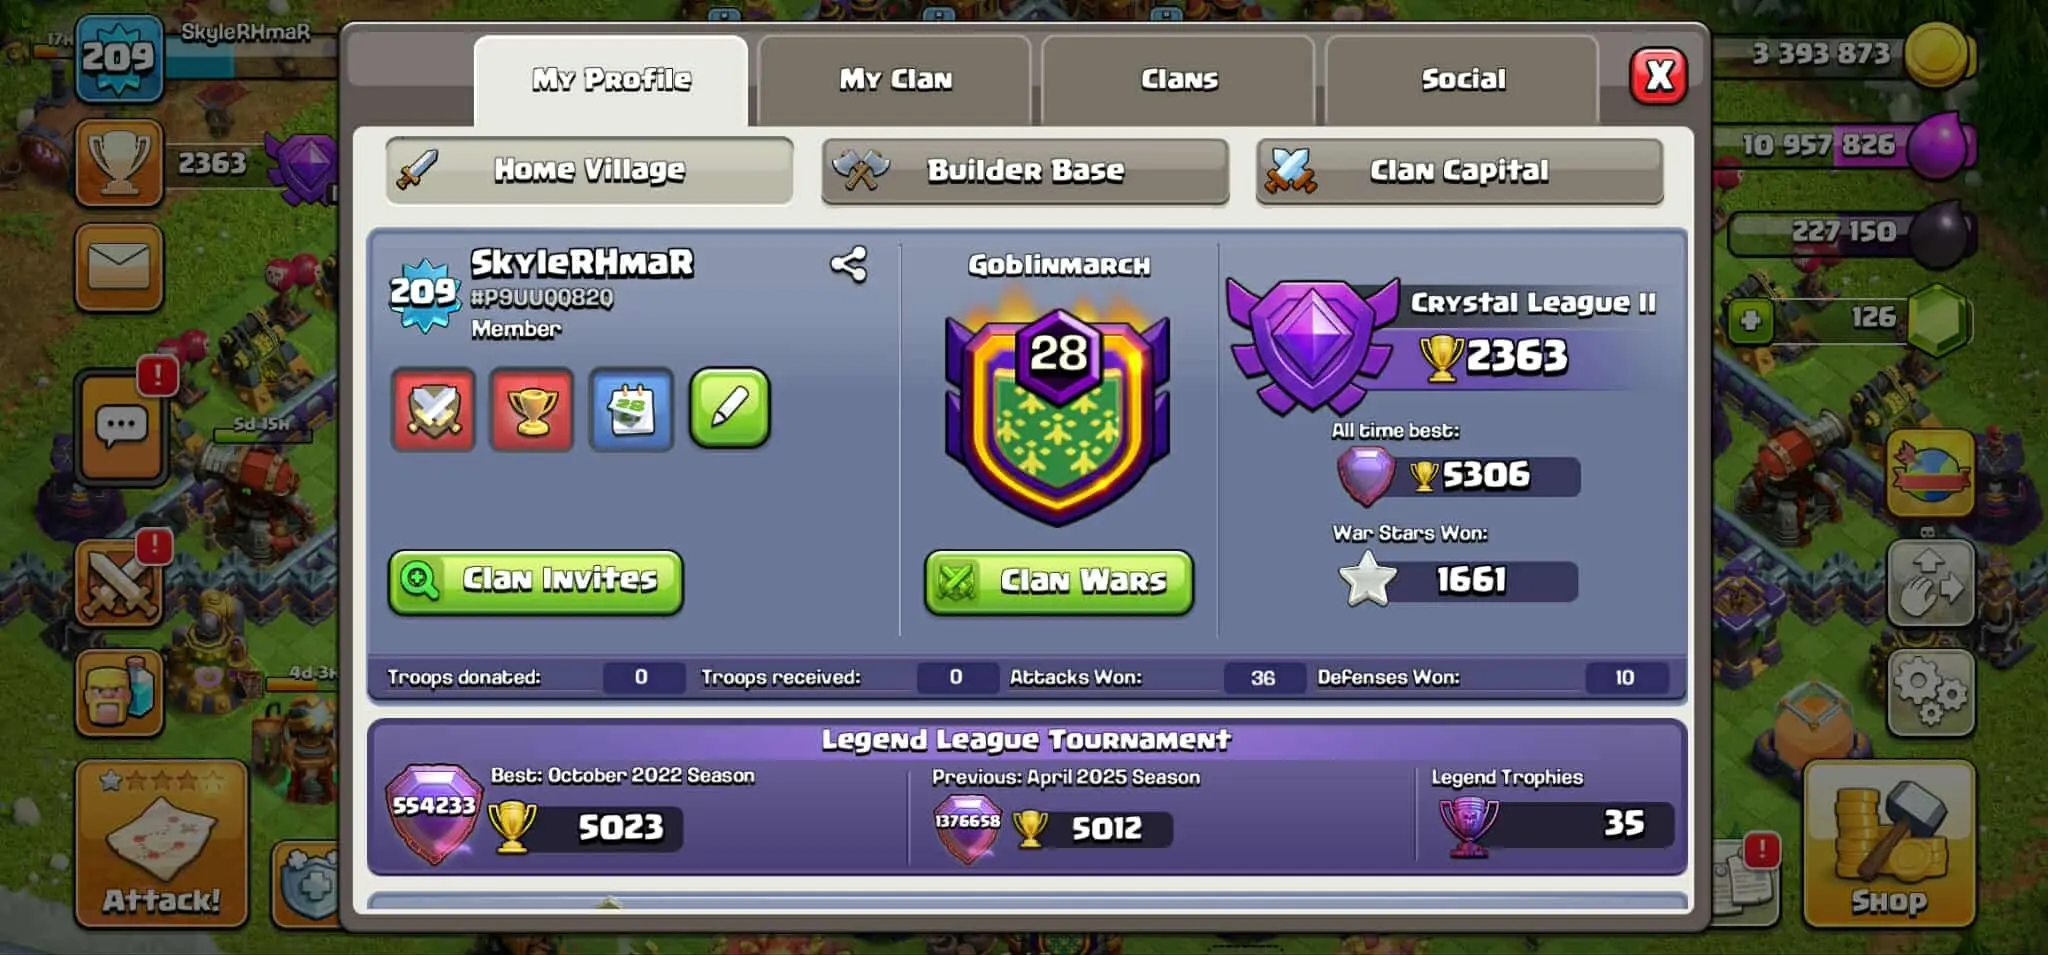Viewport: 2048px width, 955px height.
Task: Open the mail envelope inbox
Action: point(119,267)
